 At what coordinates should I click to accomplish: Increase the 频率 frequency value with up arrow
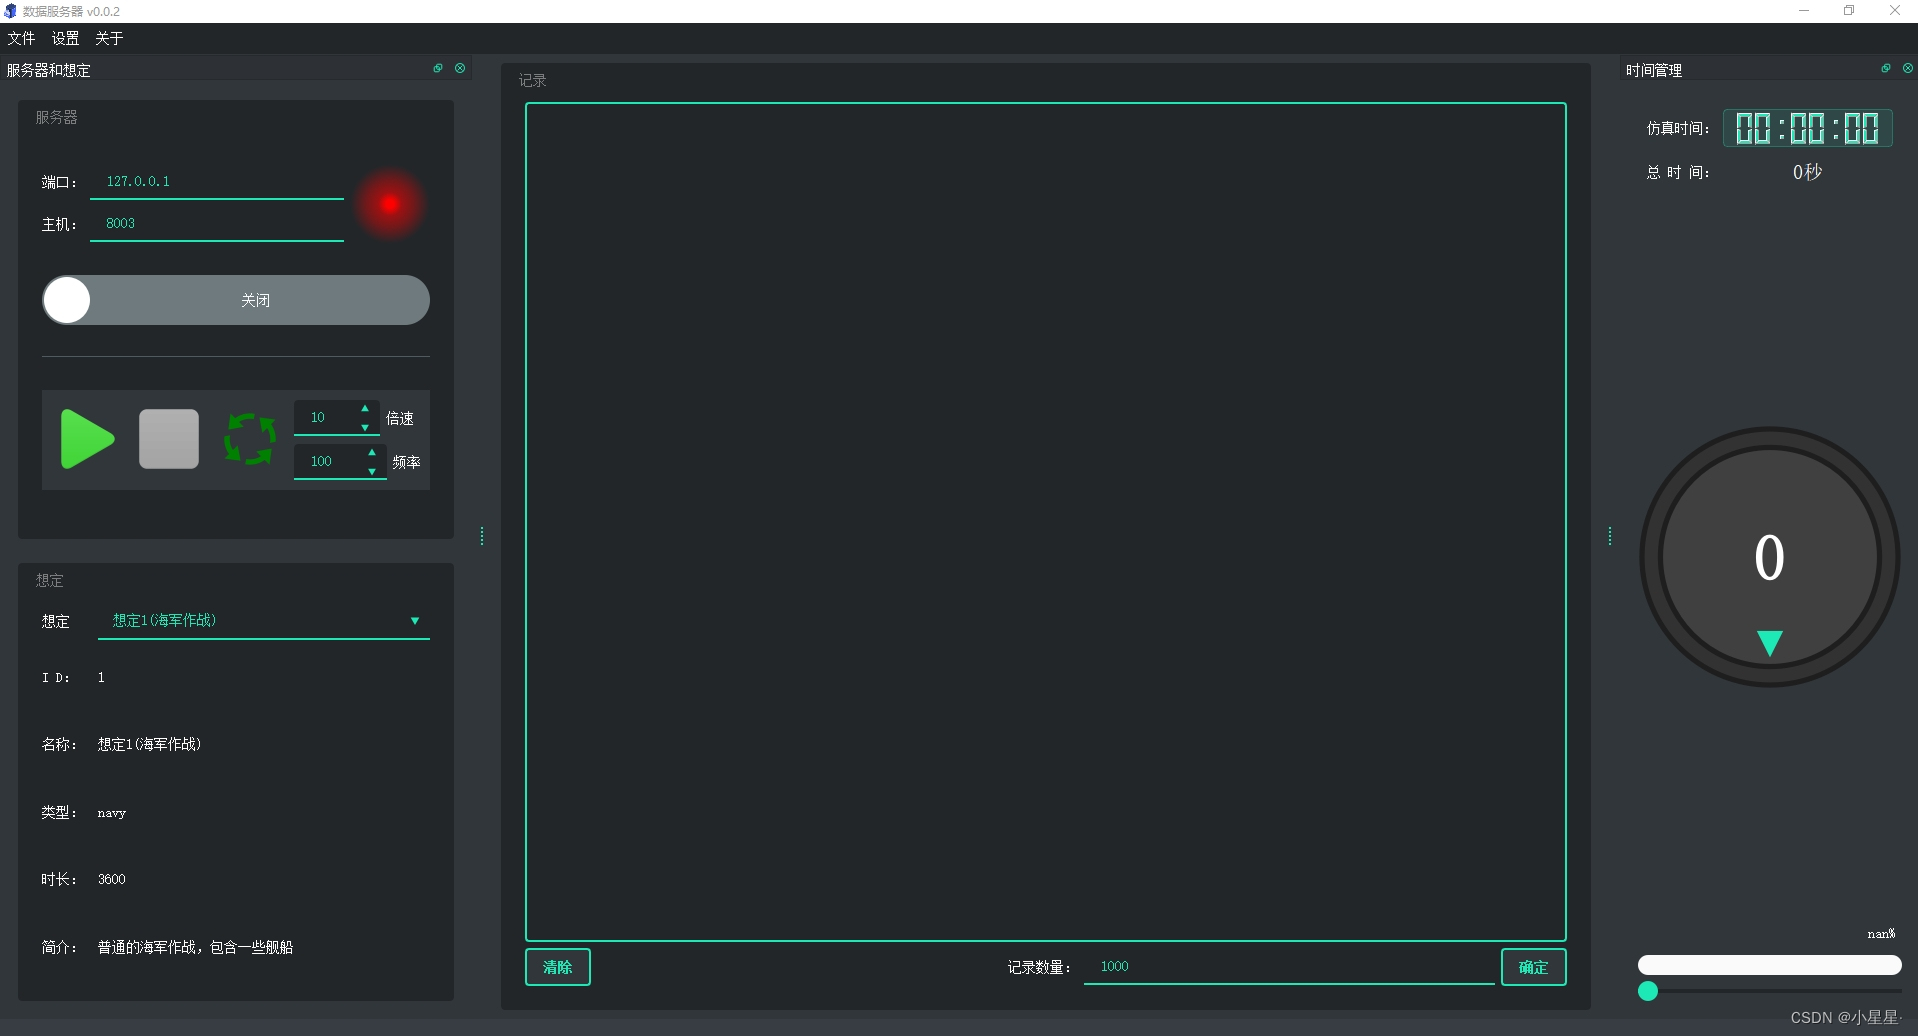tap(372, 452)
